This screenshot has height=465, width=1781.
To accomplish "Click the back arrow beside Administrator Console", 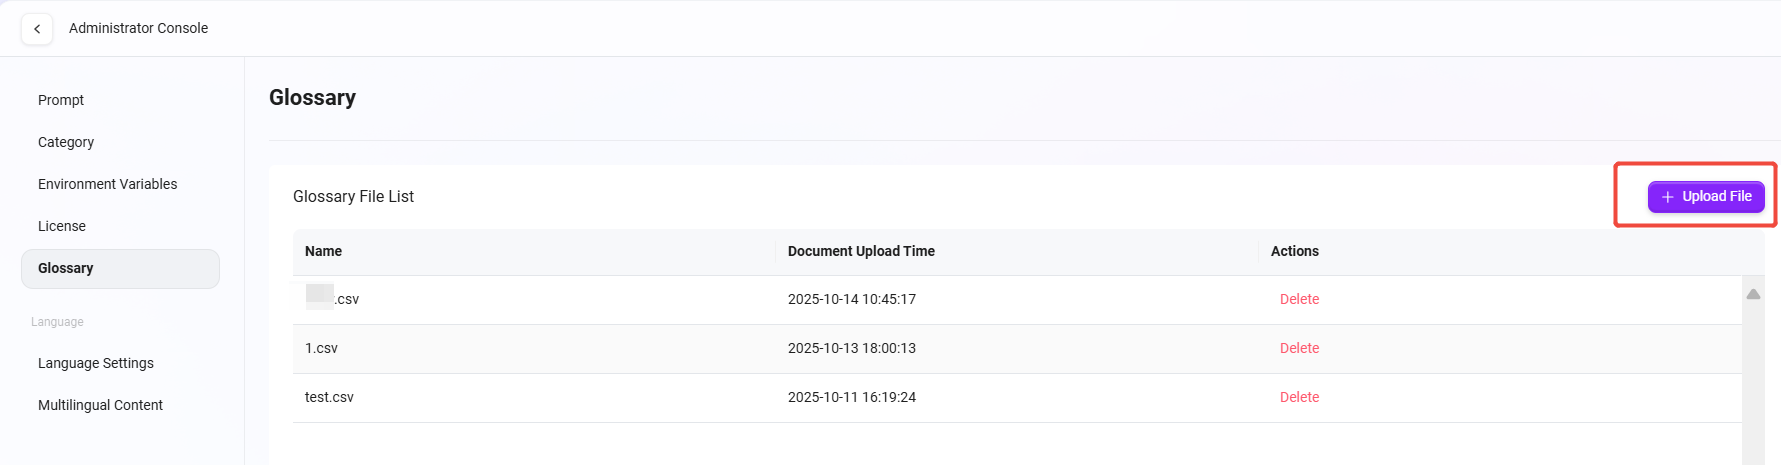I will pos(37,29).
